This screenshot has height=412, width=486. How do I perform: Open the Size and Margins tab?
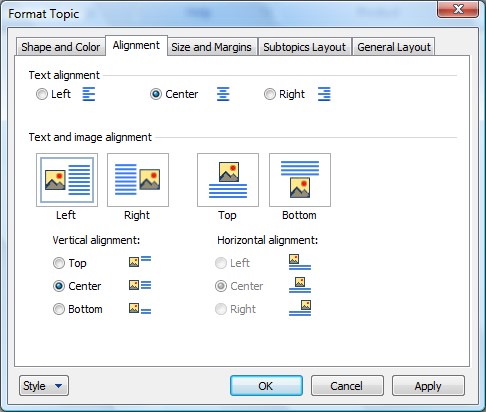click(211, 47)
